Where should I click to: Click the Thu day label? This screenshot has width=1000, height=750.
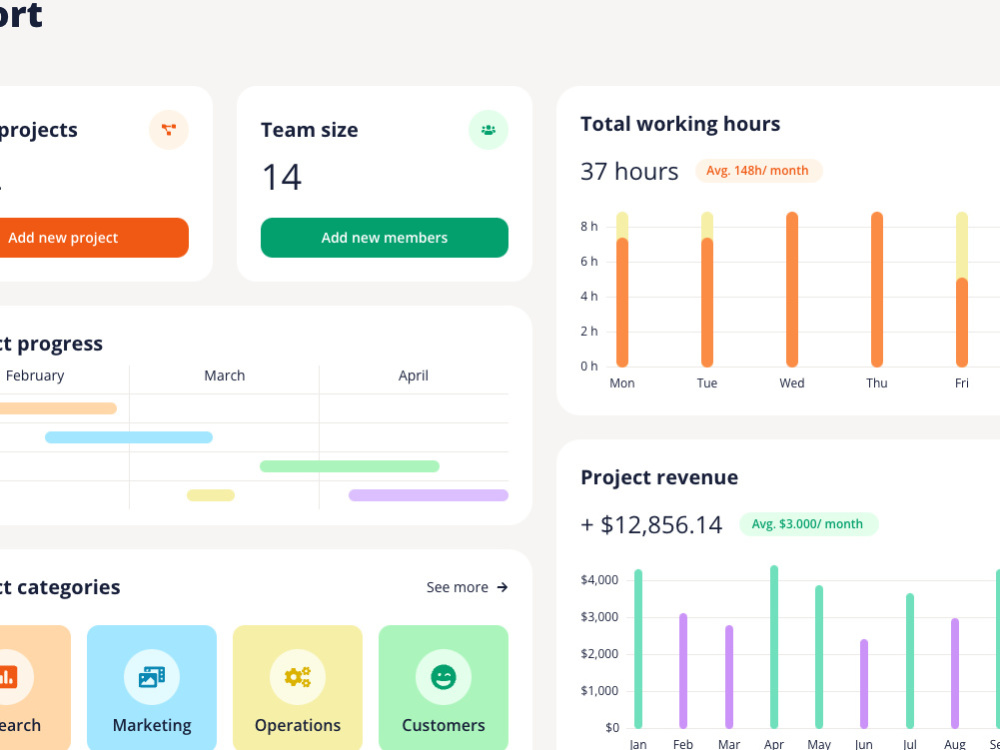point(877,383)
